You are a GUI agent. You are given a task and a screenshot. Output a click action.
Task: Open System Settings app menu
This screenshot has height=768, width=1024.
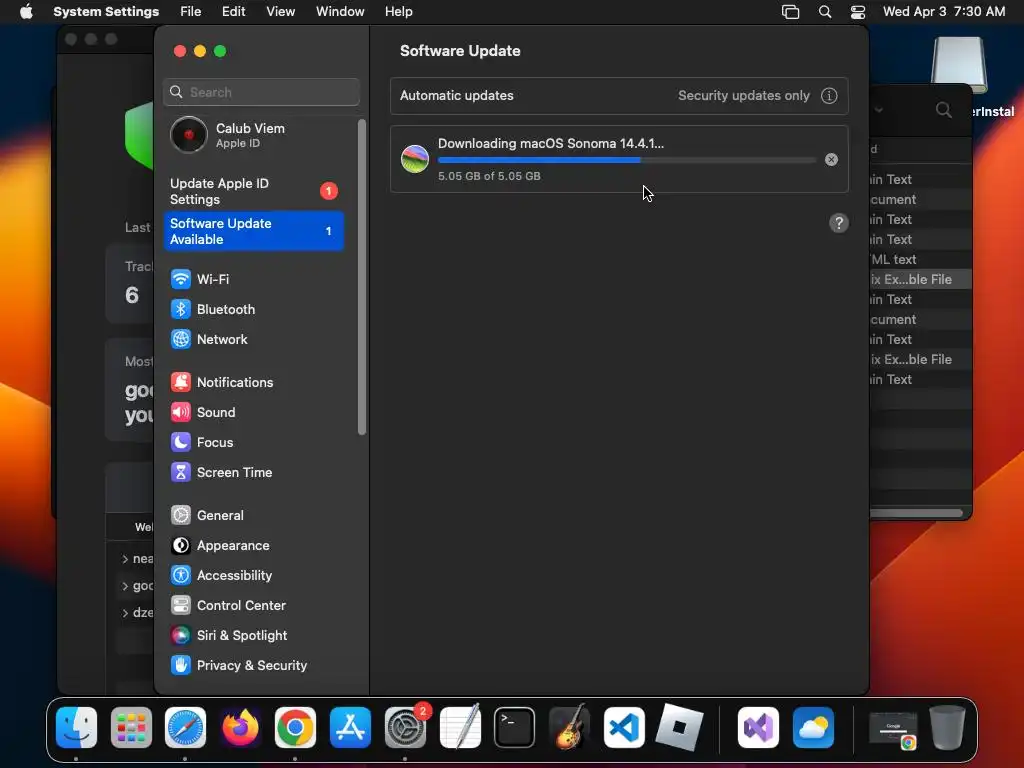(106, 11)
